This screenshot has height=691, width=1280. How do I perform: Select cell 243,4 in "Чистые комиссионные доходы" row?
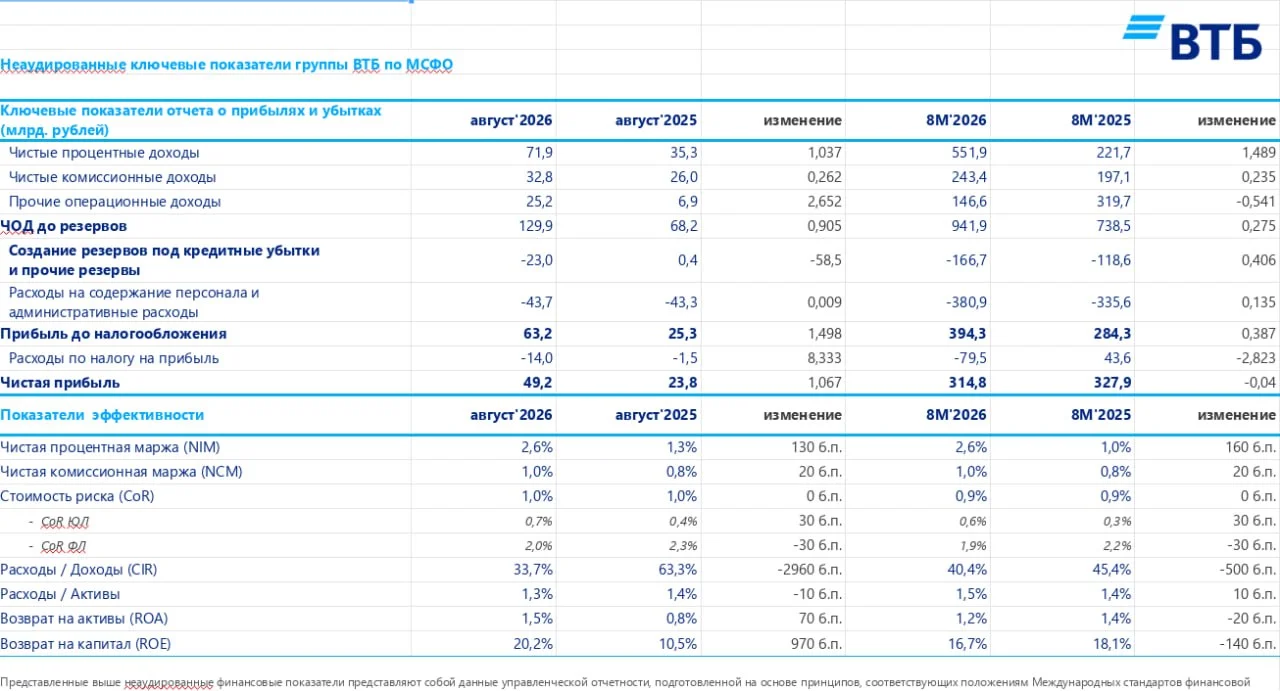click(967, 177)
